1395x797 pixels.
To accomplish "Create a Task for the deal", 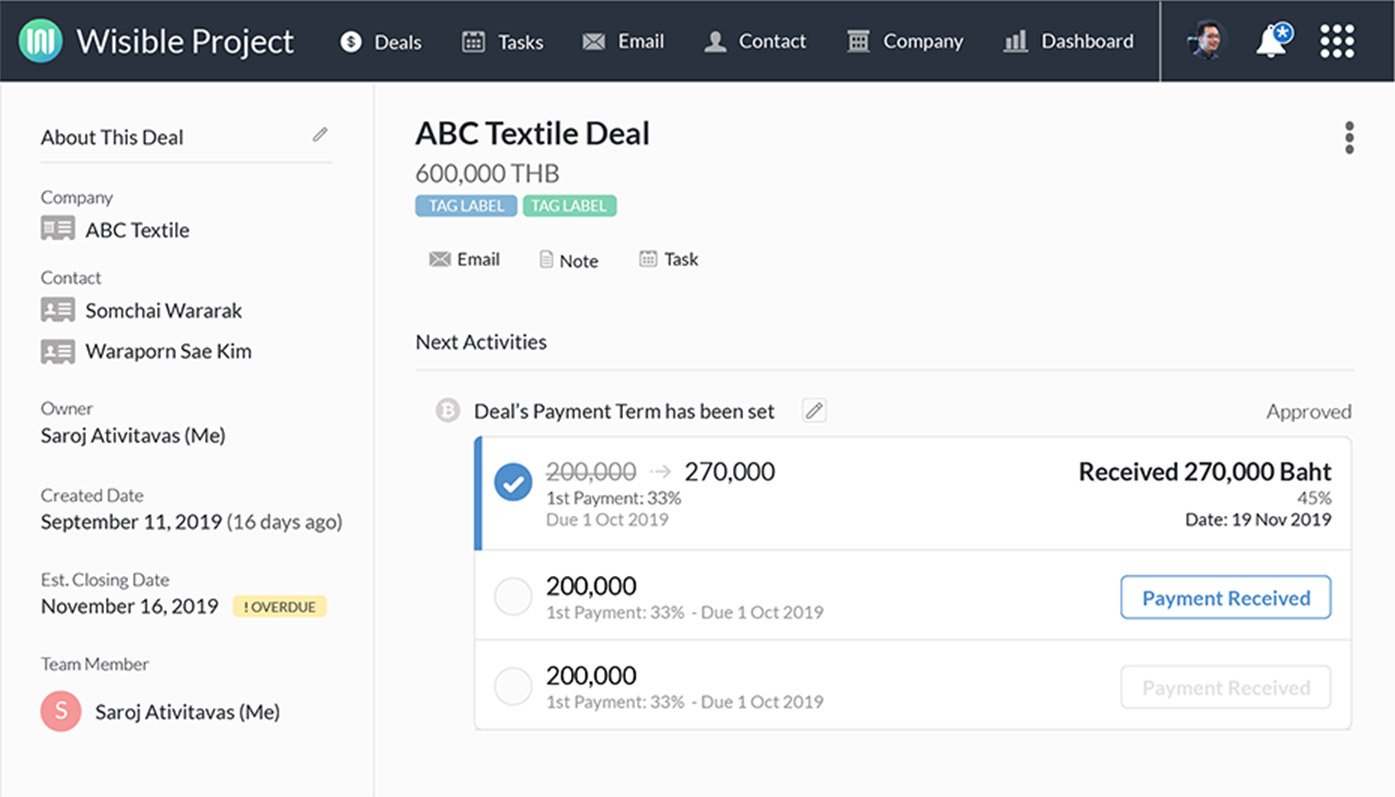I will click(668, 259).
